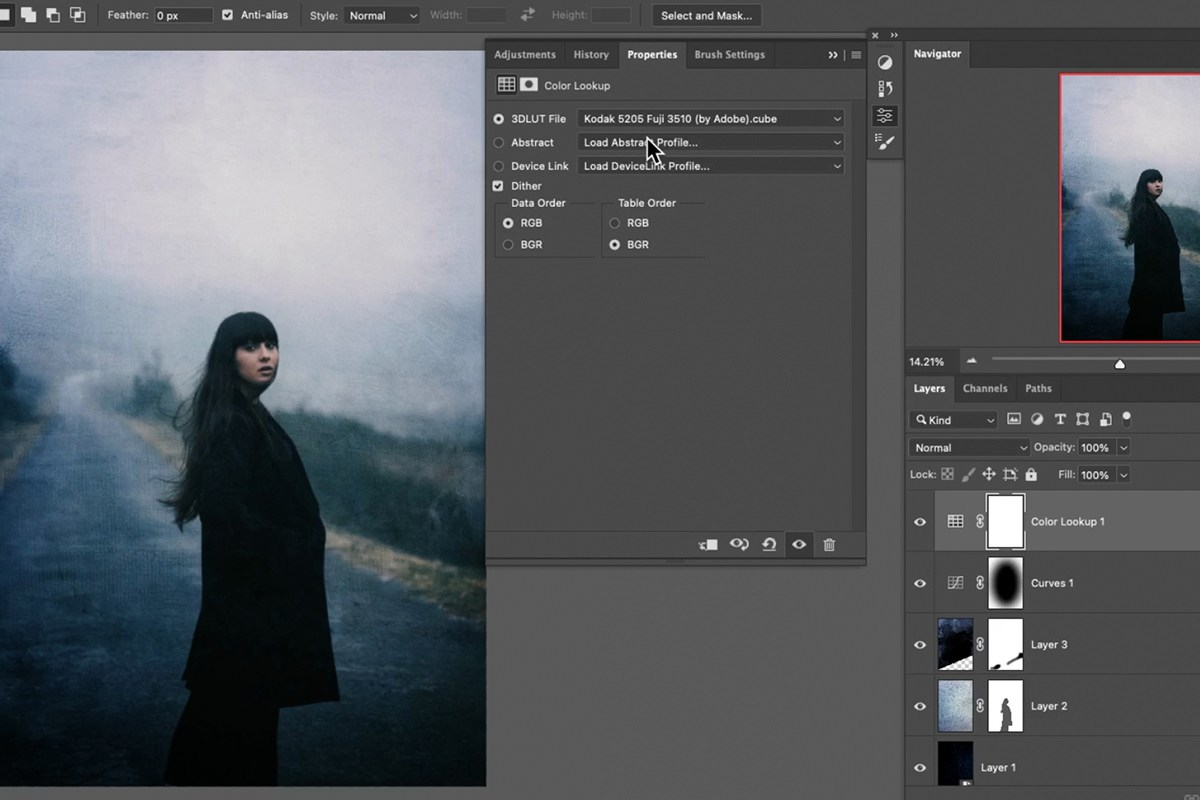The image size is (1200, 800).
Task: Switch to the Paths tab
Action: [x=1039, y=388]
